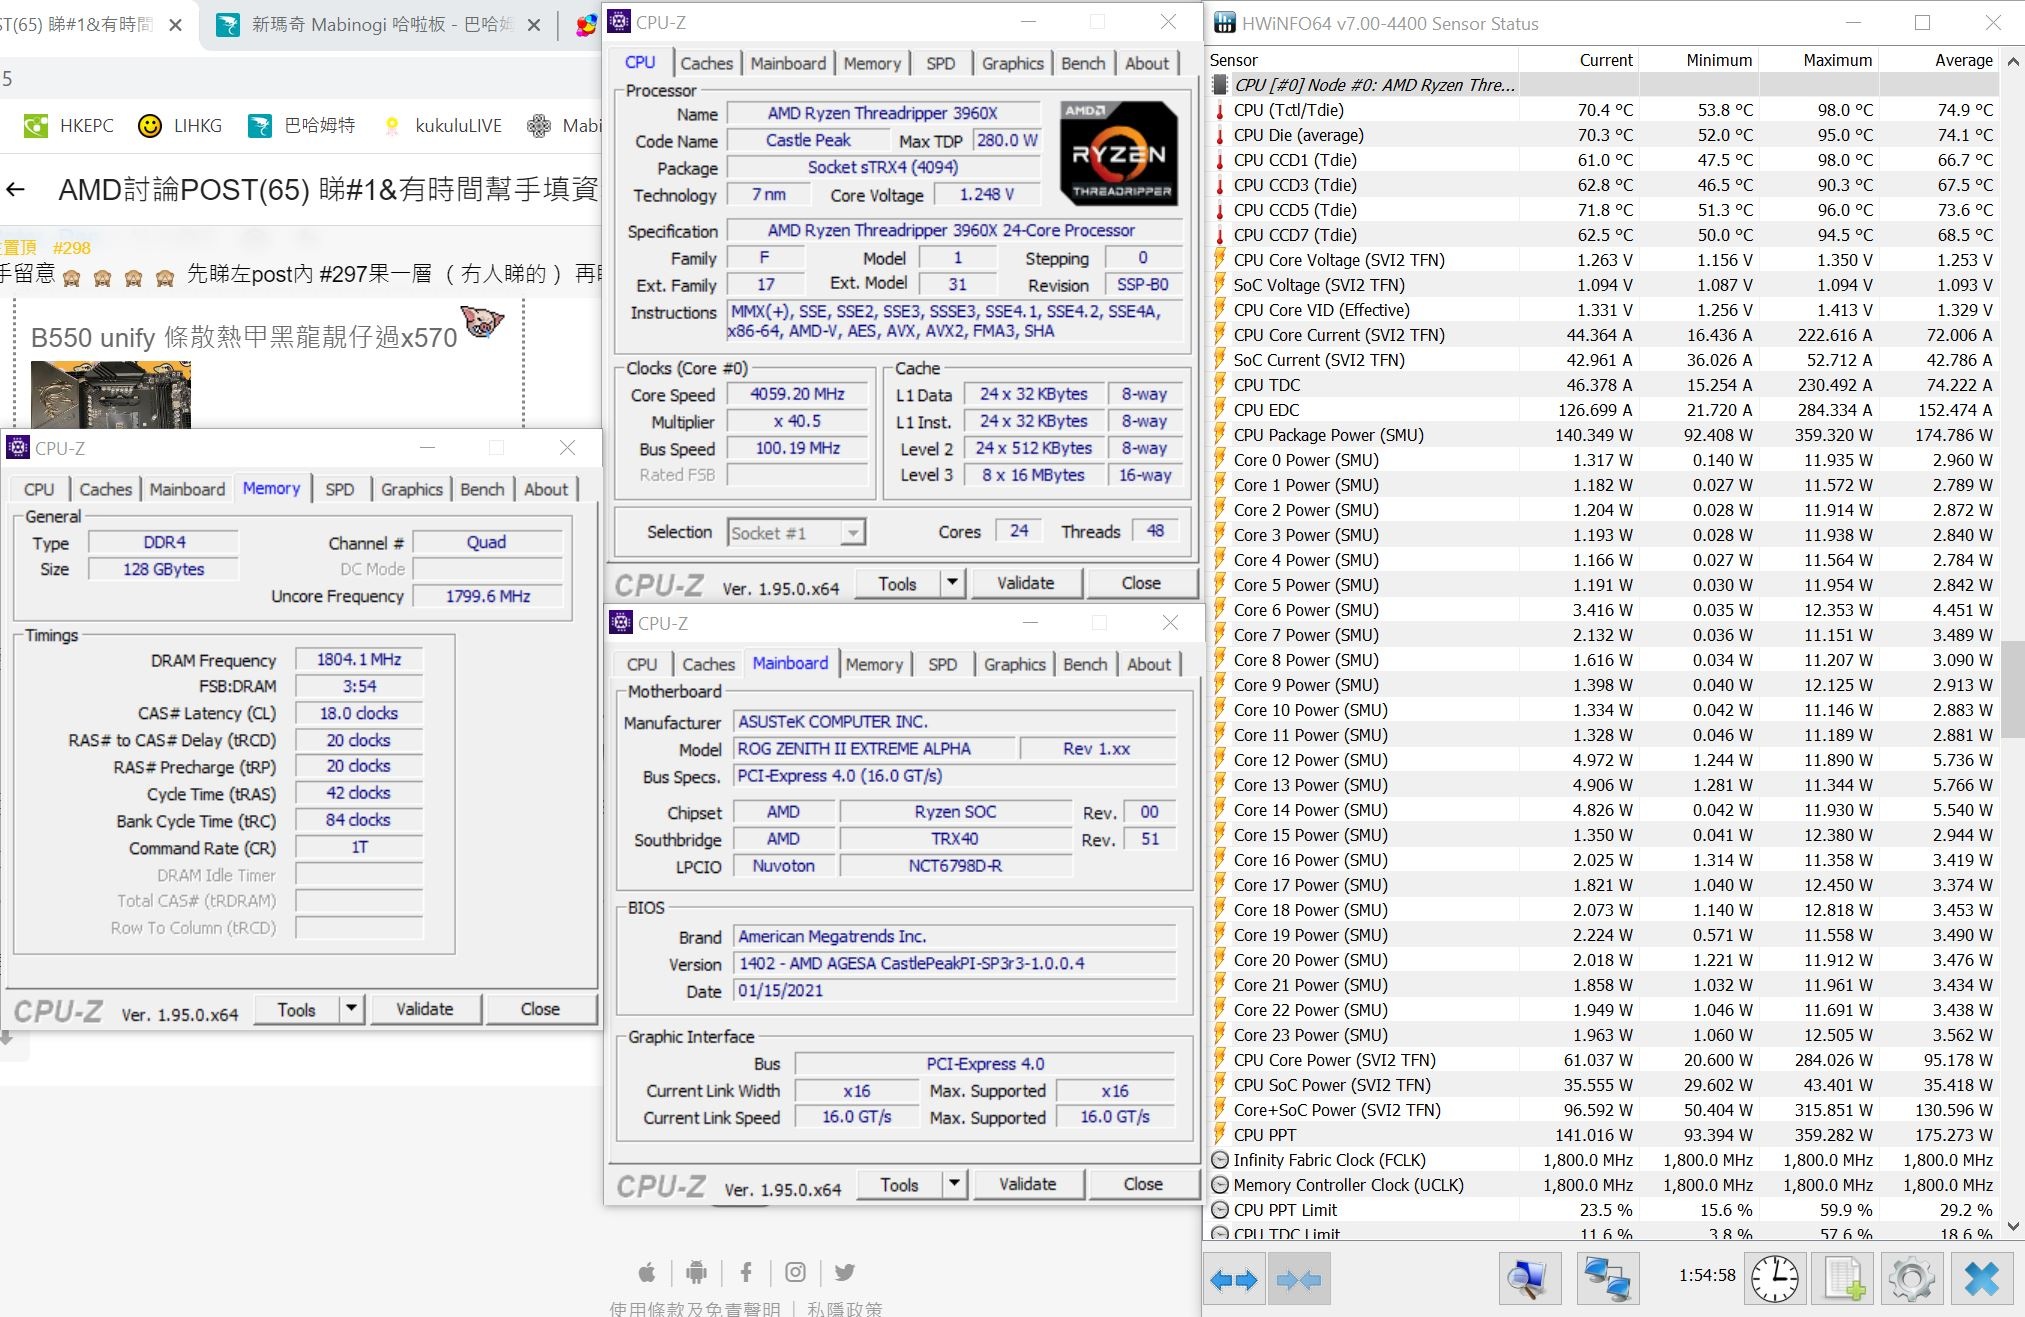Click Validate in Mainboard window
Screen dimensions: 2025x1317
point(1027,1184)
